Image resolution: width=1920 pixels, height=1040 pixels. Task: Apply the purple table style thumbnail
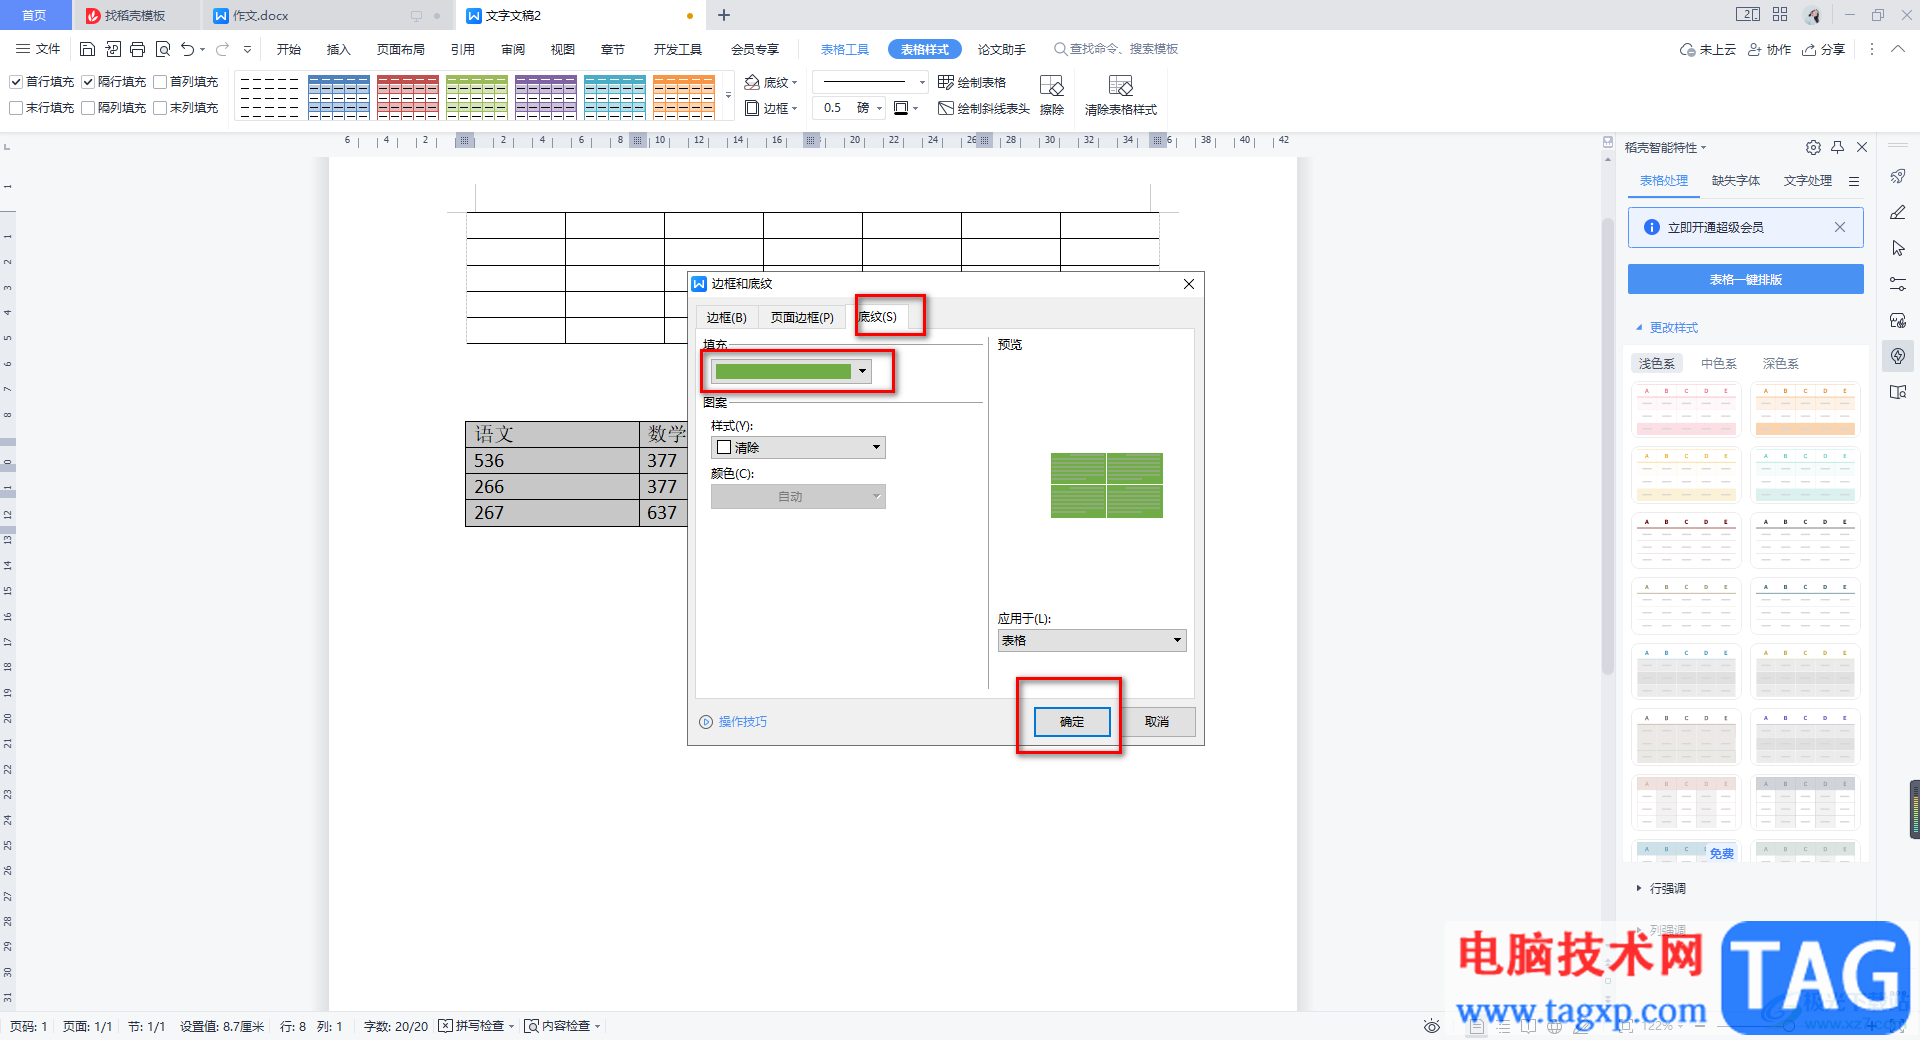tap(546, 97)
